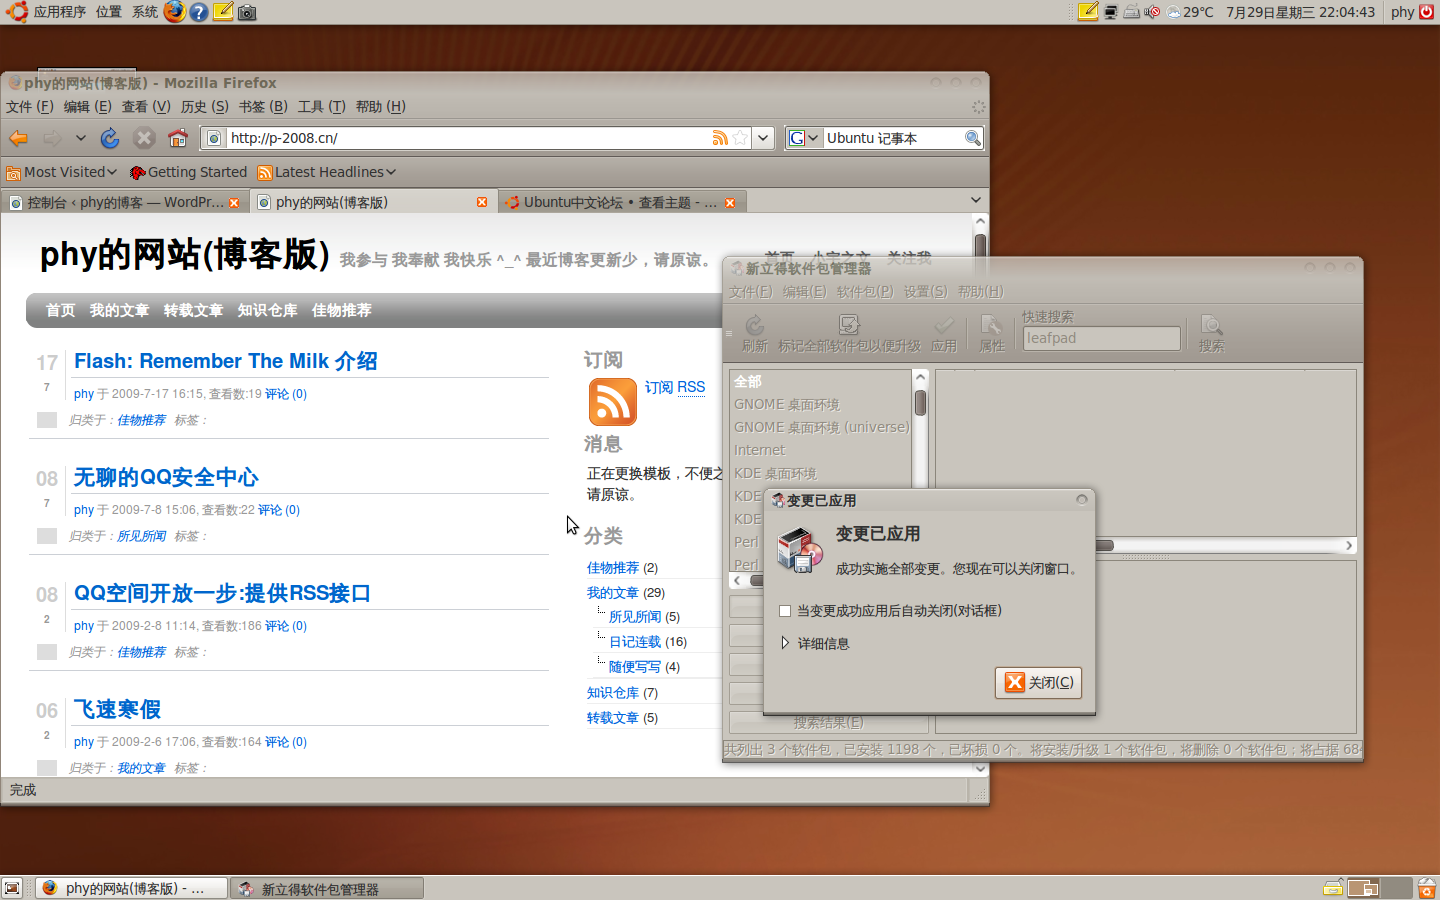This screenshot has width=1440, height=900.
Task: Open the screenshot camera icon in top panel
Action: [247, 12]
